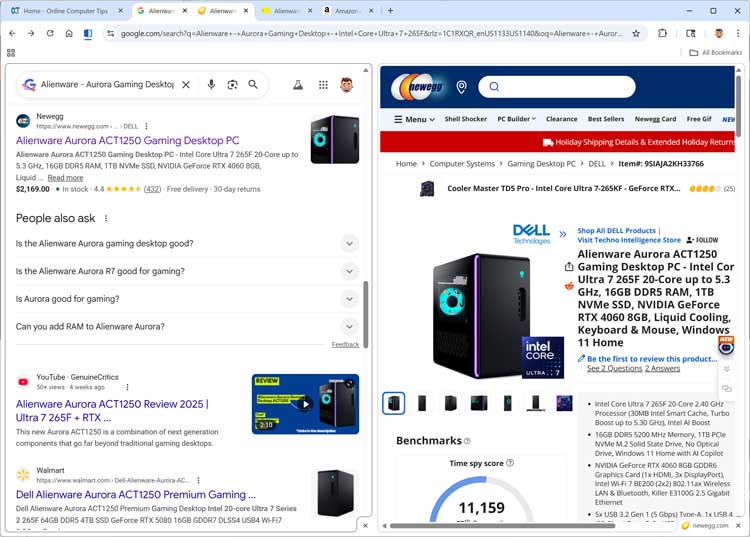This screenshot has width=750, height=537.
Task: Click Computer Systems breadcrumb
Action: click(462, 164)
